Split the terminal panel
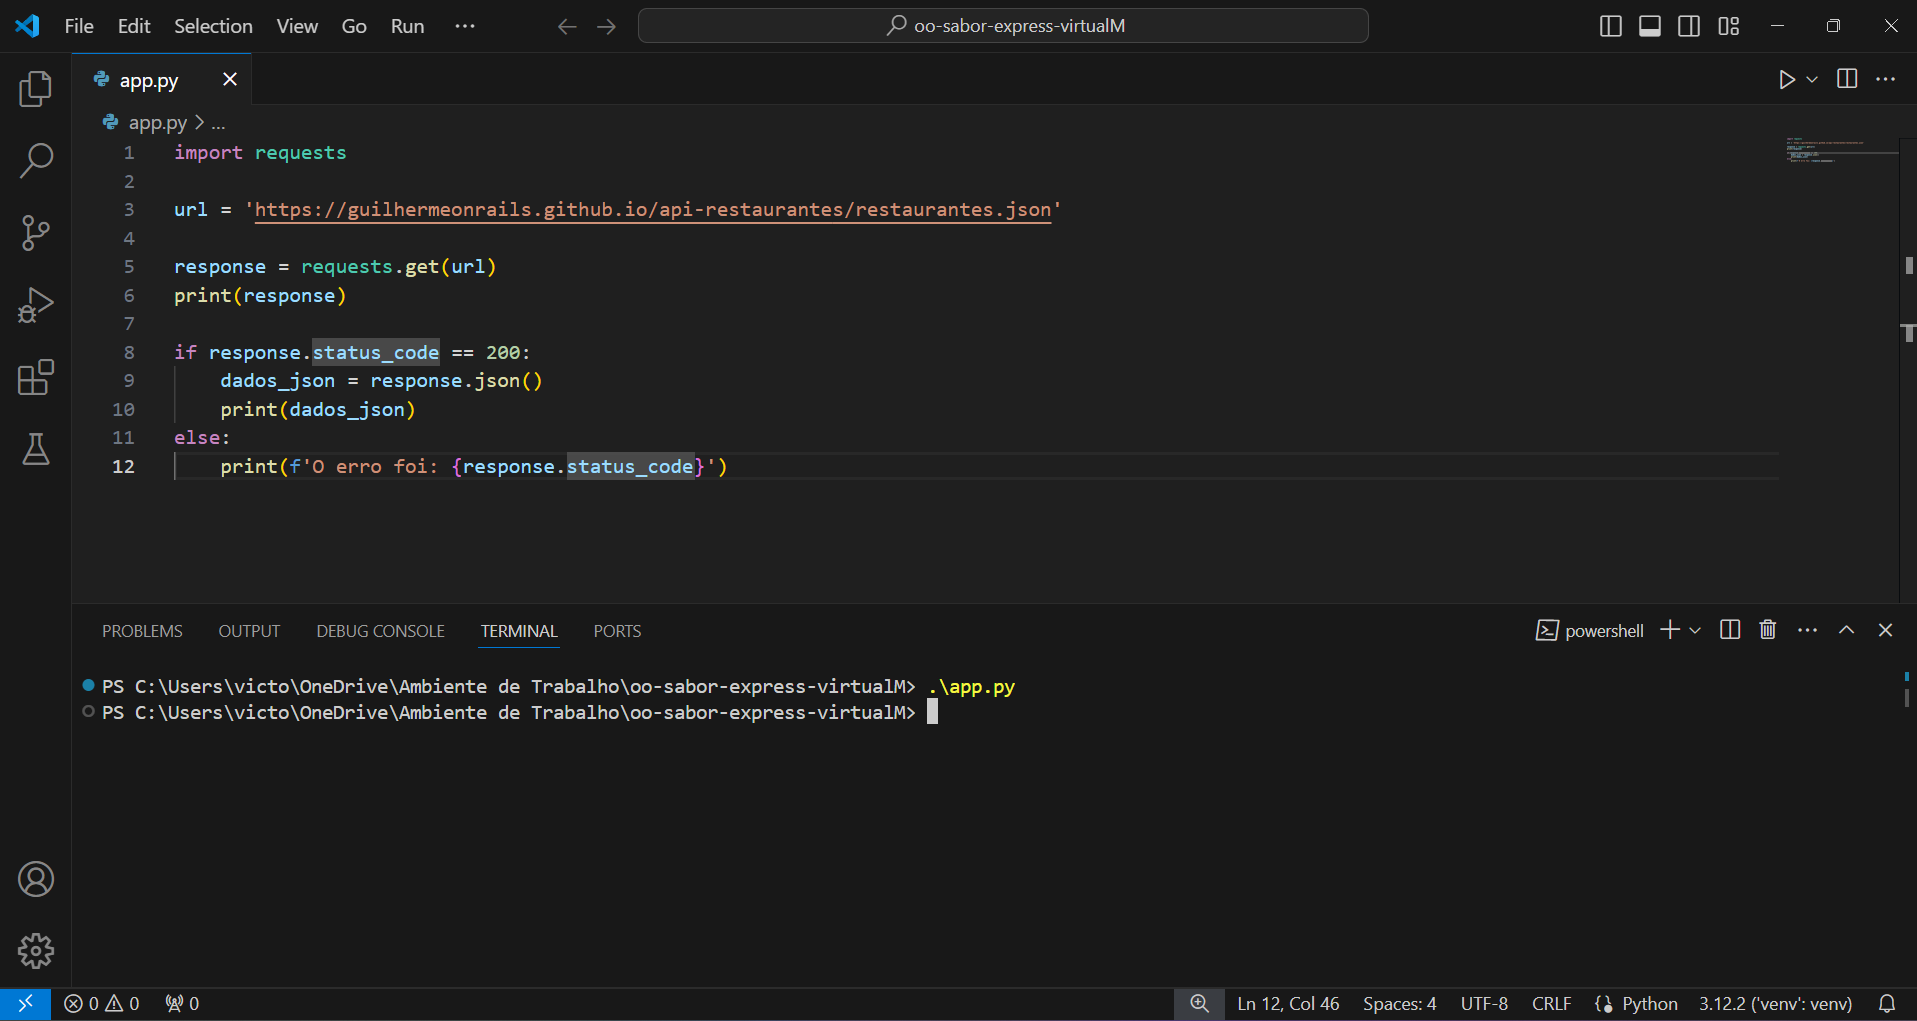This screenshot has width=1917, height=1021. pyautogui.click(x=1730, y=630)
